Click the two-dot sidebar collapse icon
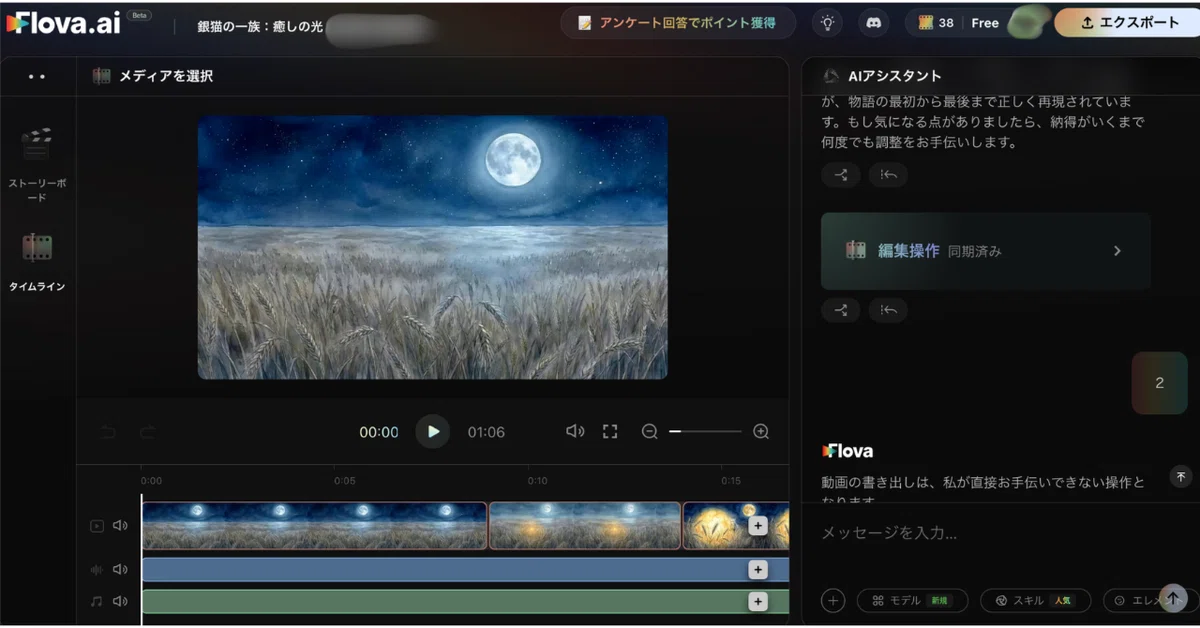1200x628 pixels. (x=37, y=76)
